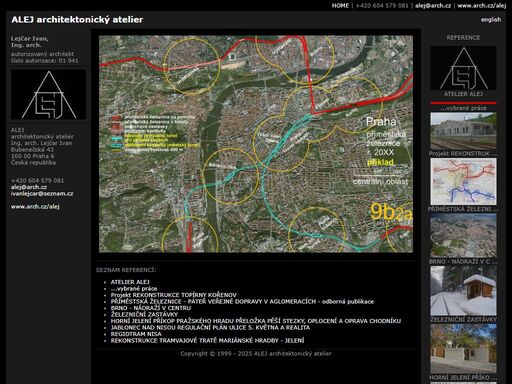Click the +420 604 579 081 number in top bar
This screenshot has height=384, width=512.
pyautogui.click(x=382, y=6)
